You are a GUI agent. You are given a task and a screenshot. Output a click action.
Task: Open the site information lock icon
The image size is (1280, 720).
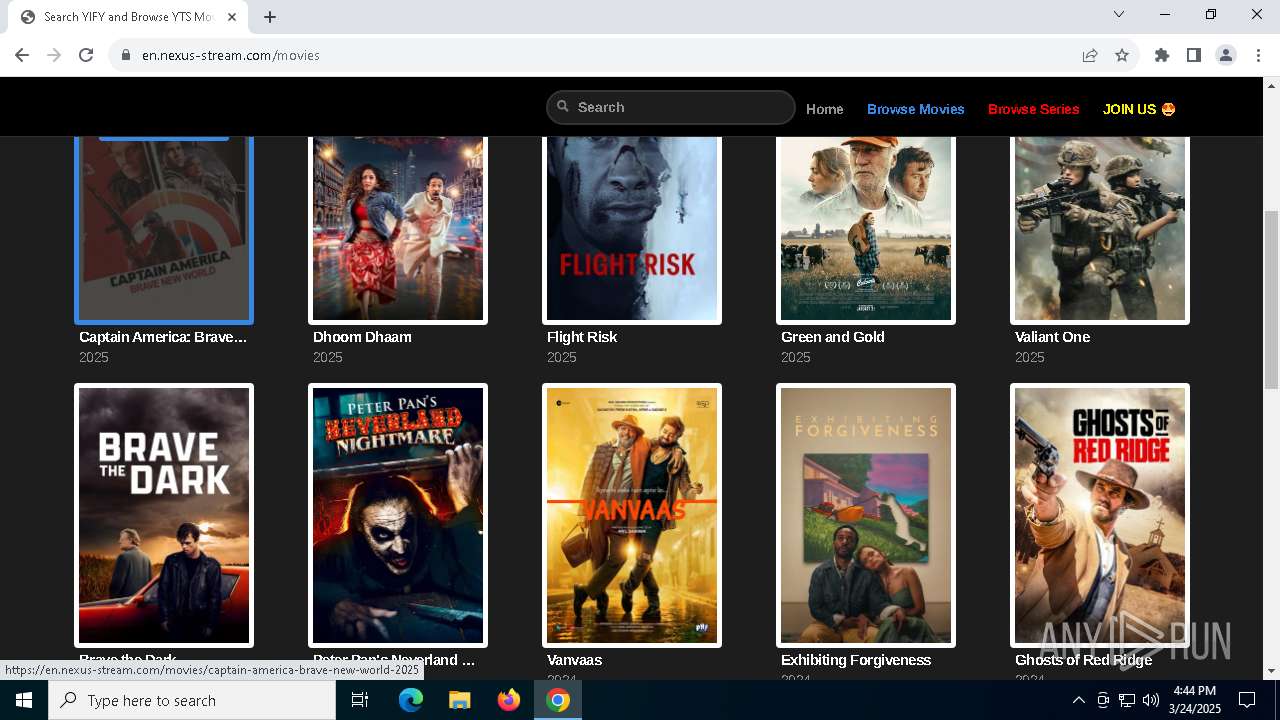click(126, 55)
